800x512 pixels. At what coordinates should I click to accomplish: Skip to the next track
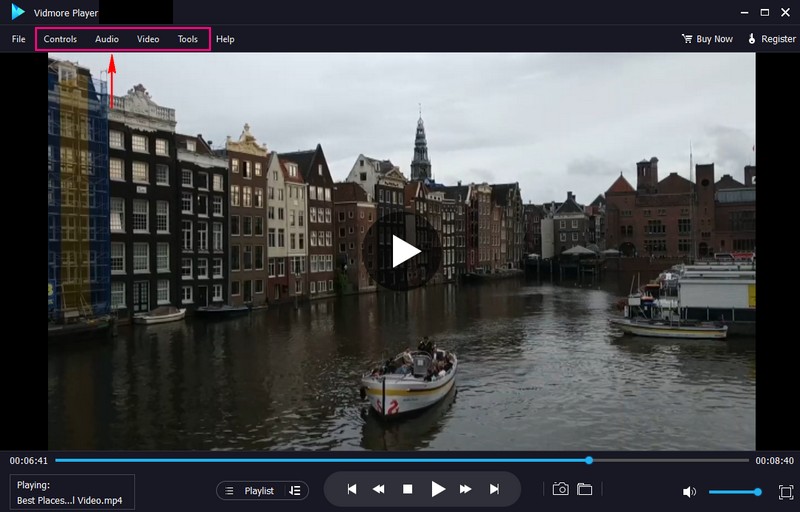494,489
